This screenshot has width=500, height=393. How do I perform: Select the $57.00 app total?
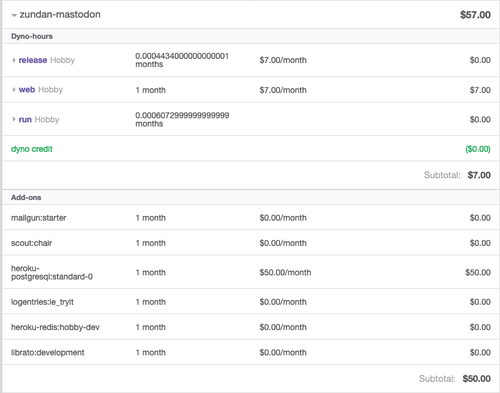point(475,15)
